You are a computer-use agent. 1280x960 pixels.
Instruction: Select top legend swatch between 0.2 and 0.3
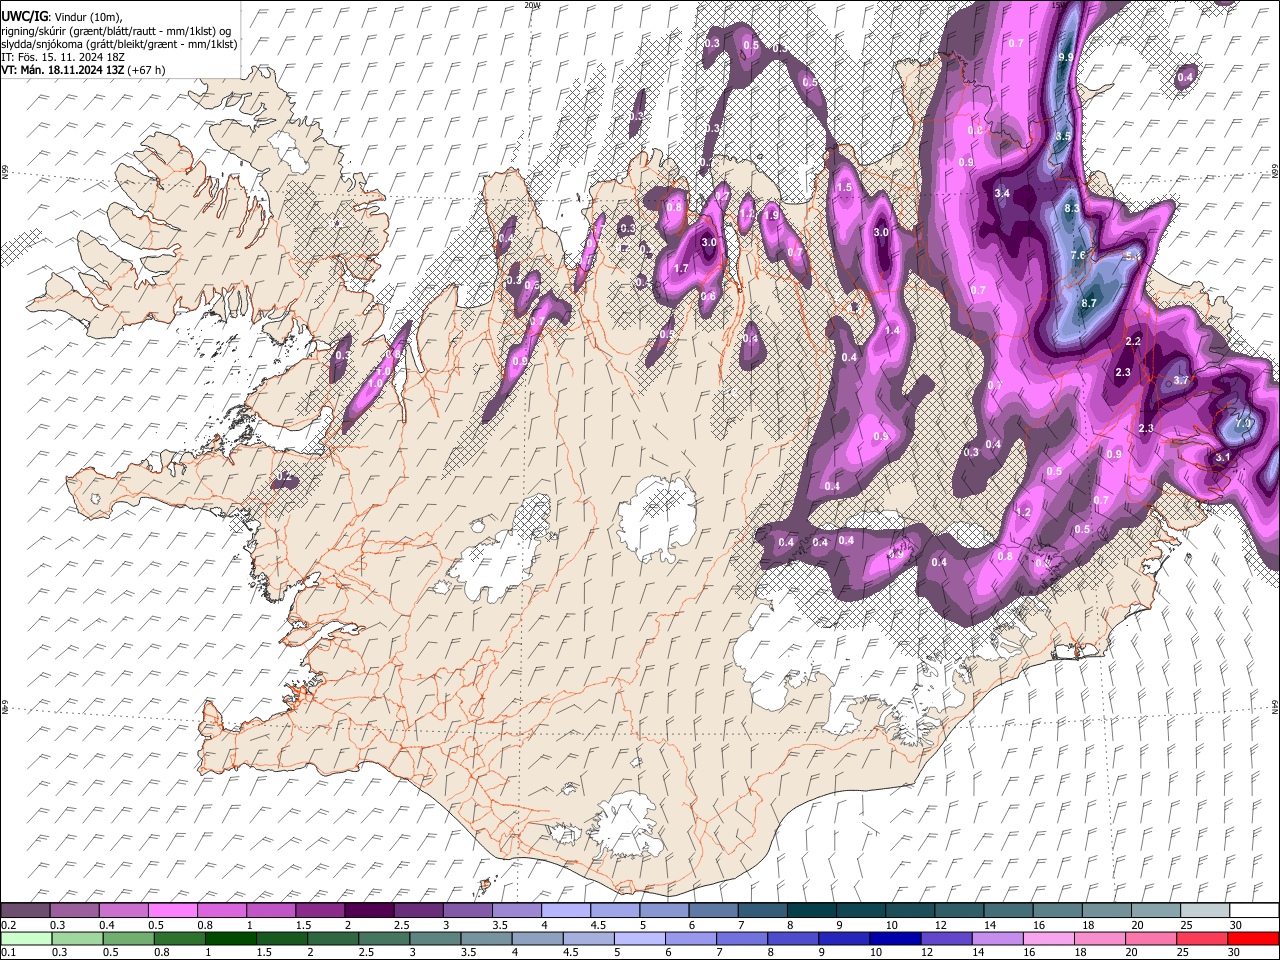pyautogui.click(x=27, y=911)
